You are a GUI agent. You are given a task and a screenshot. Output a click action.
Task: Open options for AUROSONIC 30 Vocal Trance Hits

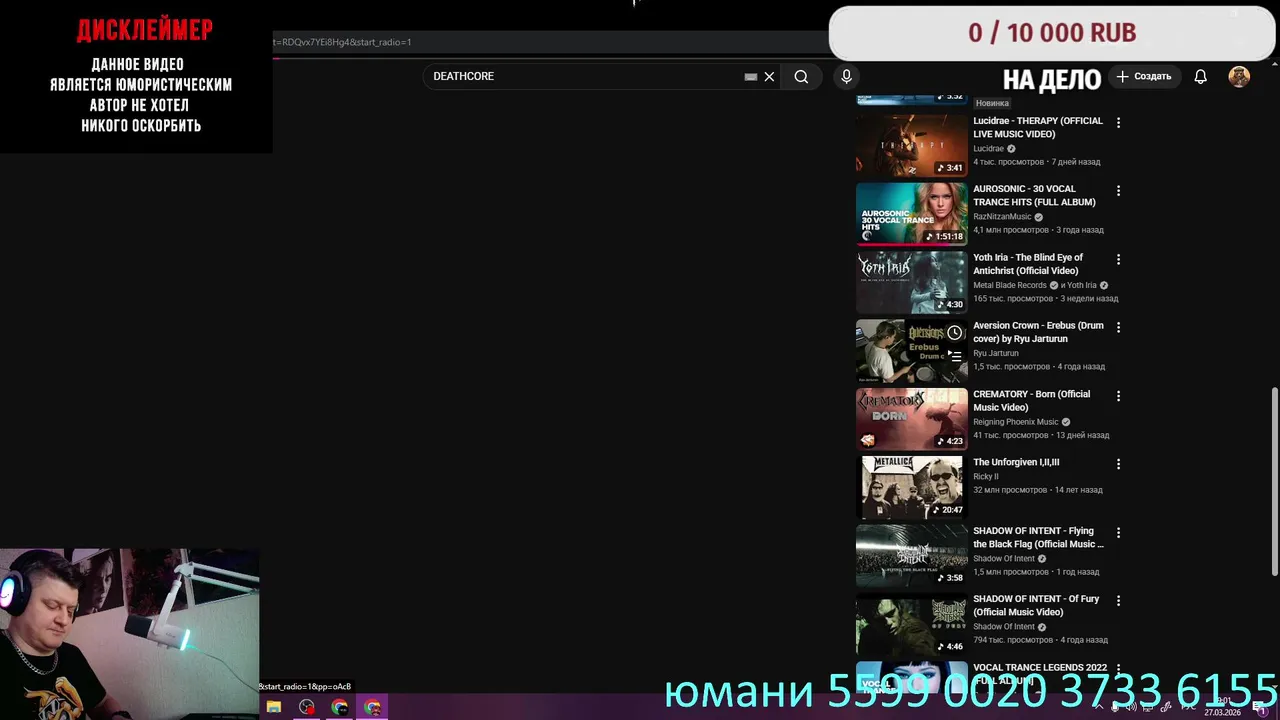pos(1118,191)
